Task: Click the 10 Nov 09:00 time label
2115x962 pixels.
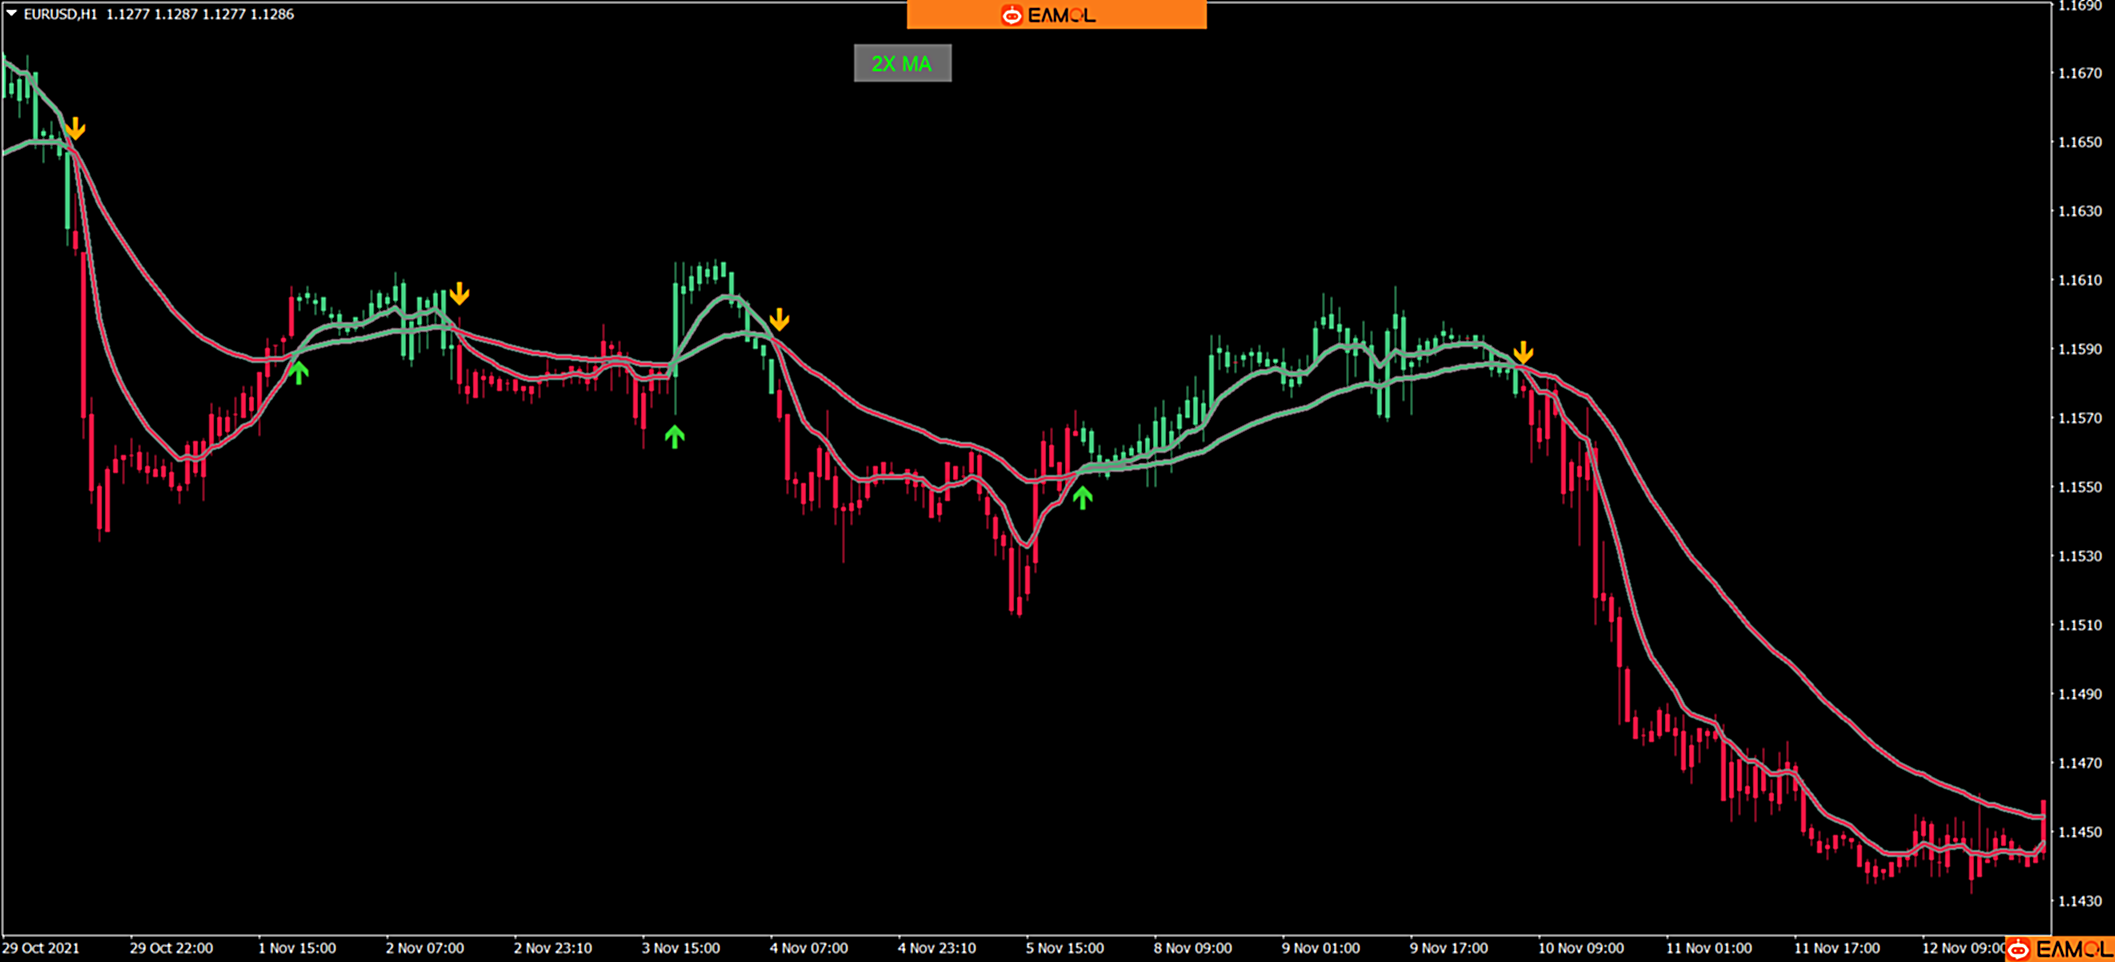Action: [x=1581, y=948]
